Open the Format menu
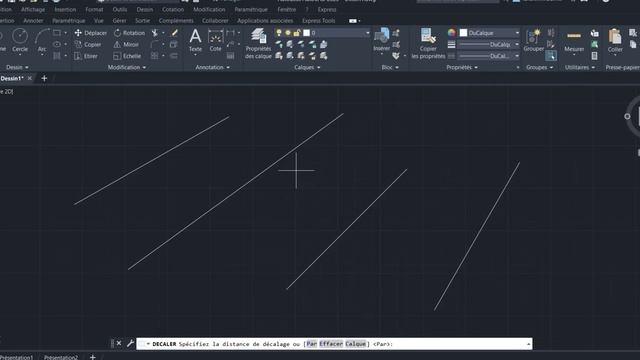 point(94,9)
